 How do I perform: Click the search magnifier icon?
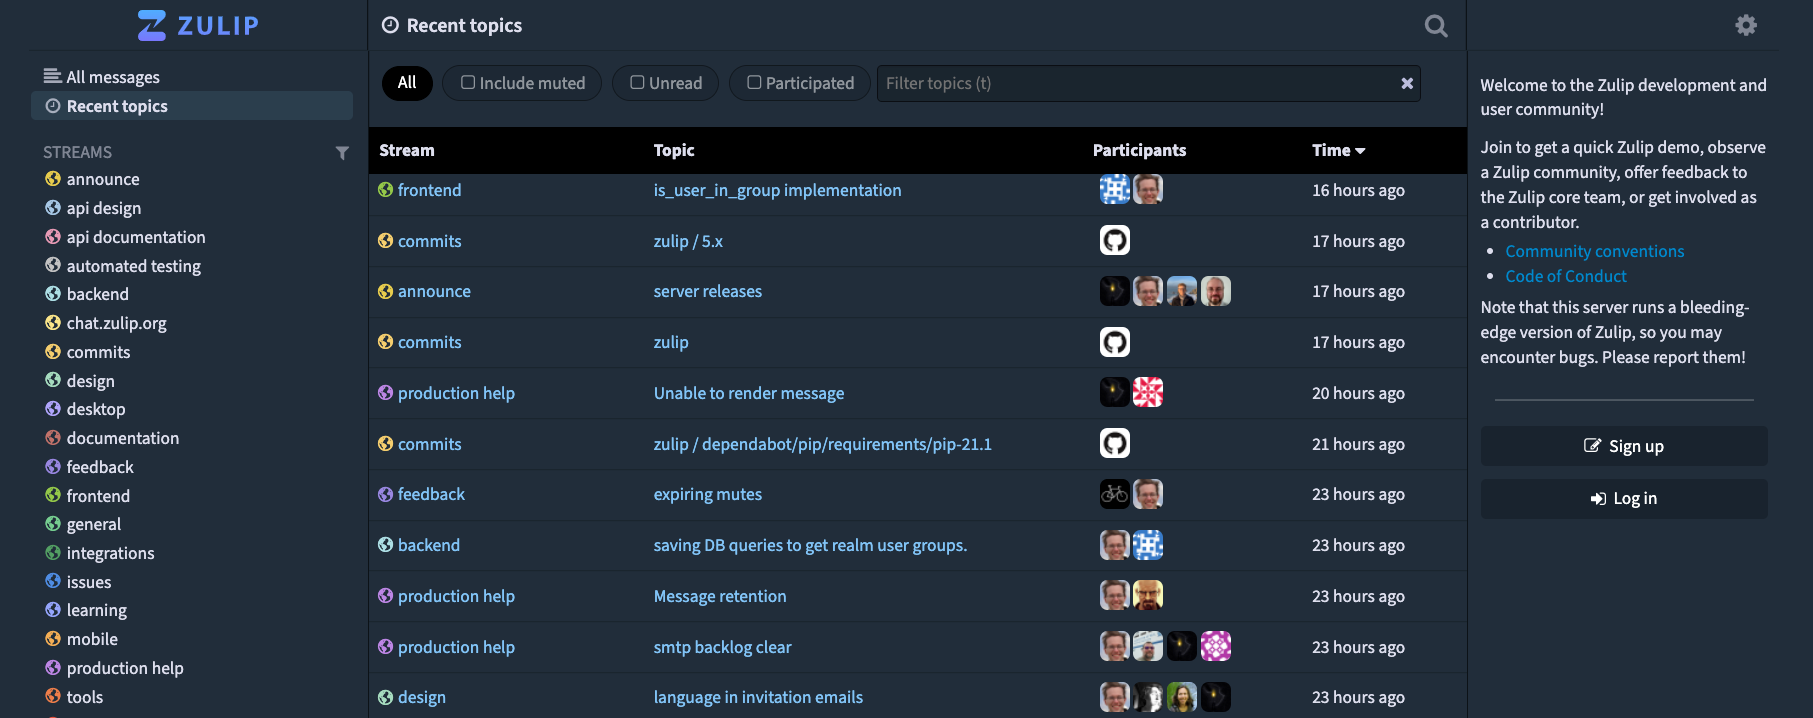(x=1435, y=26)
